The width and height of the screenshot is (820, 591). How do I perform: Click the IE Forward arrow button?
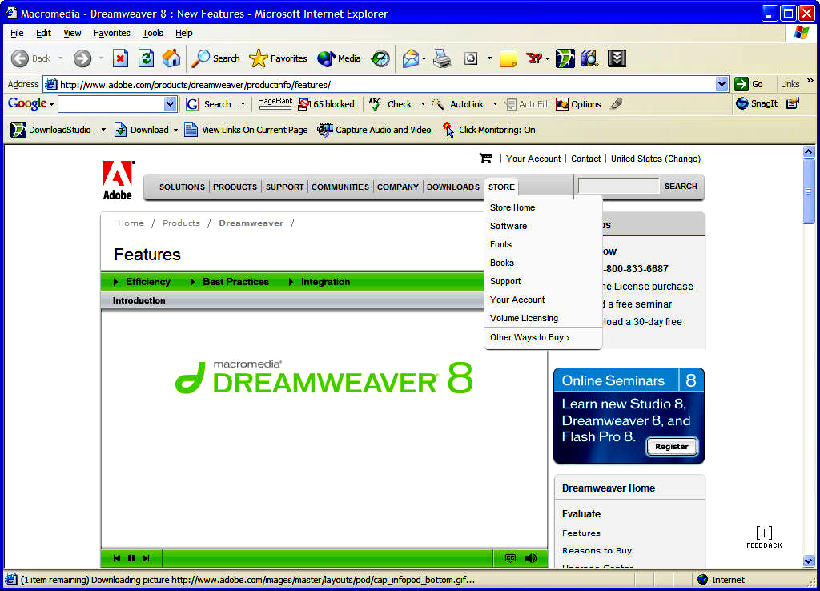(82, 58)
